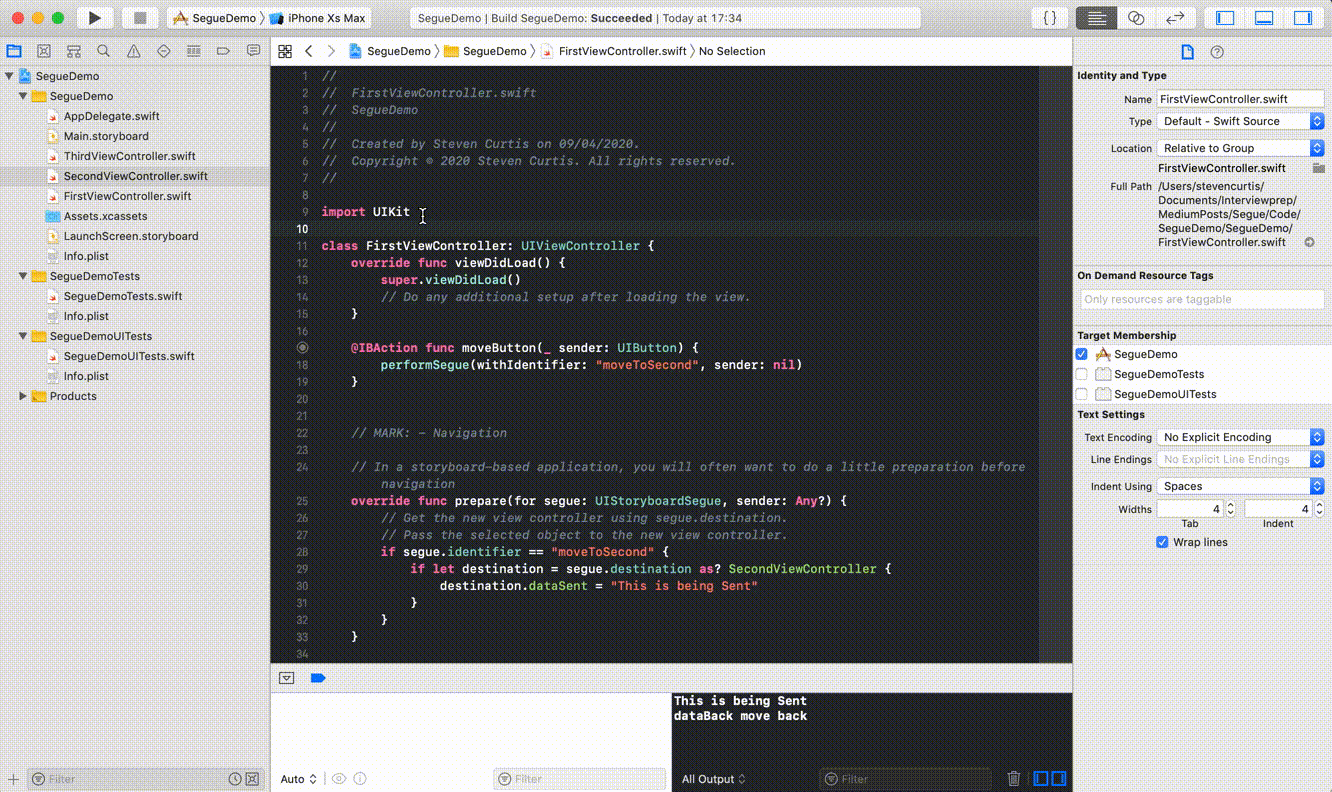This screenshot has width=1332, height=792.
Task: Go back in editor history
Action: coord(309,51)
